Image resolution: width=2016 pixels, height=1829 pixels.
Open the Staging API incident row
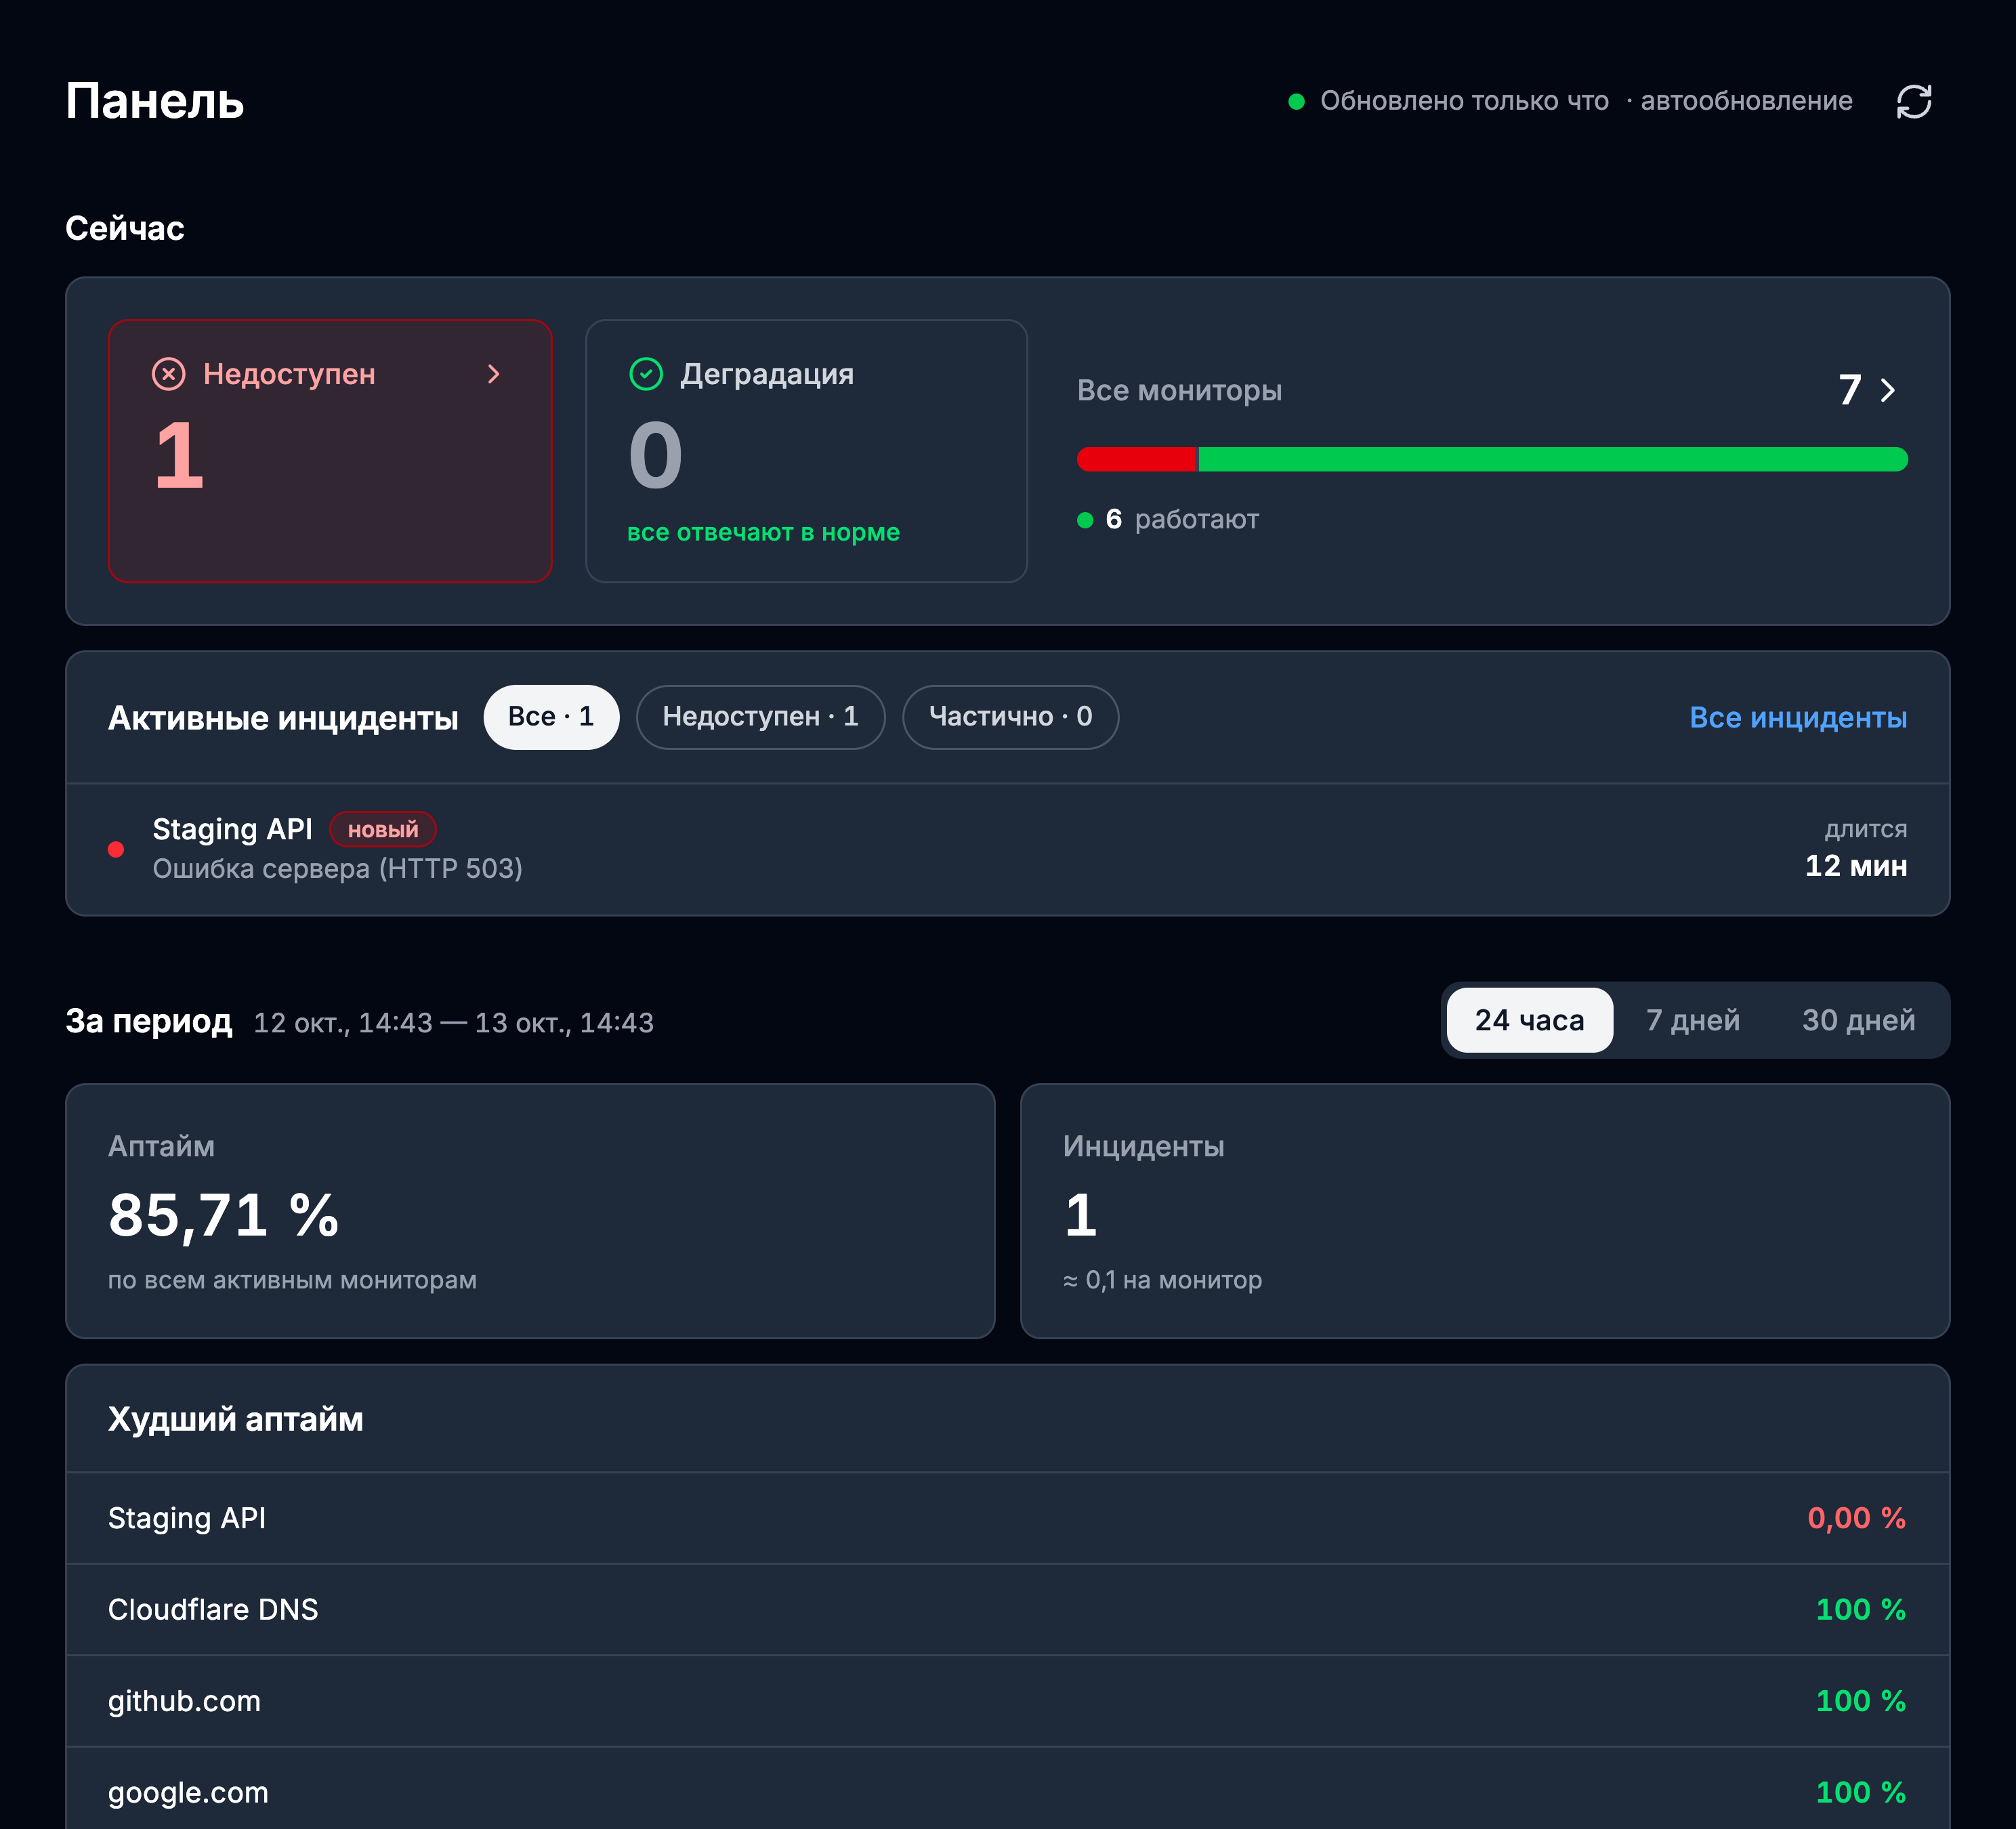click(x=1008, y=849)
